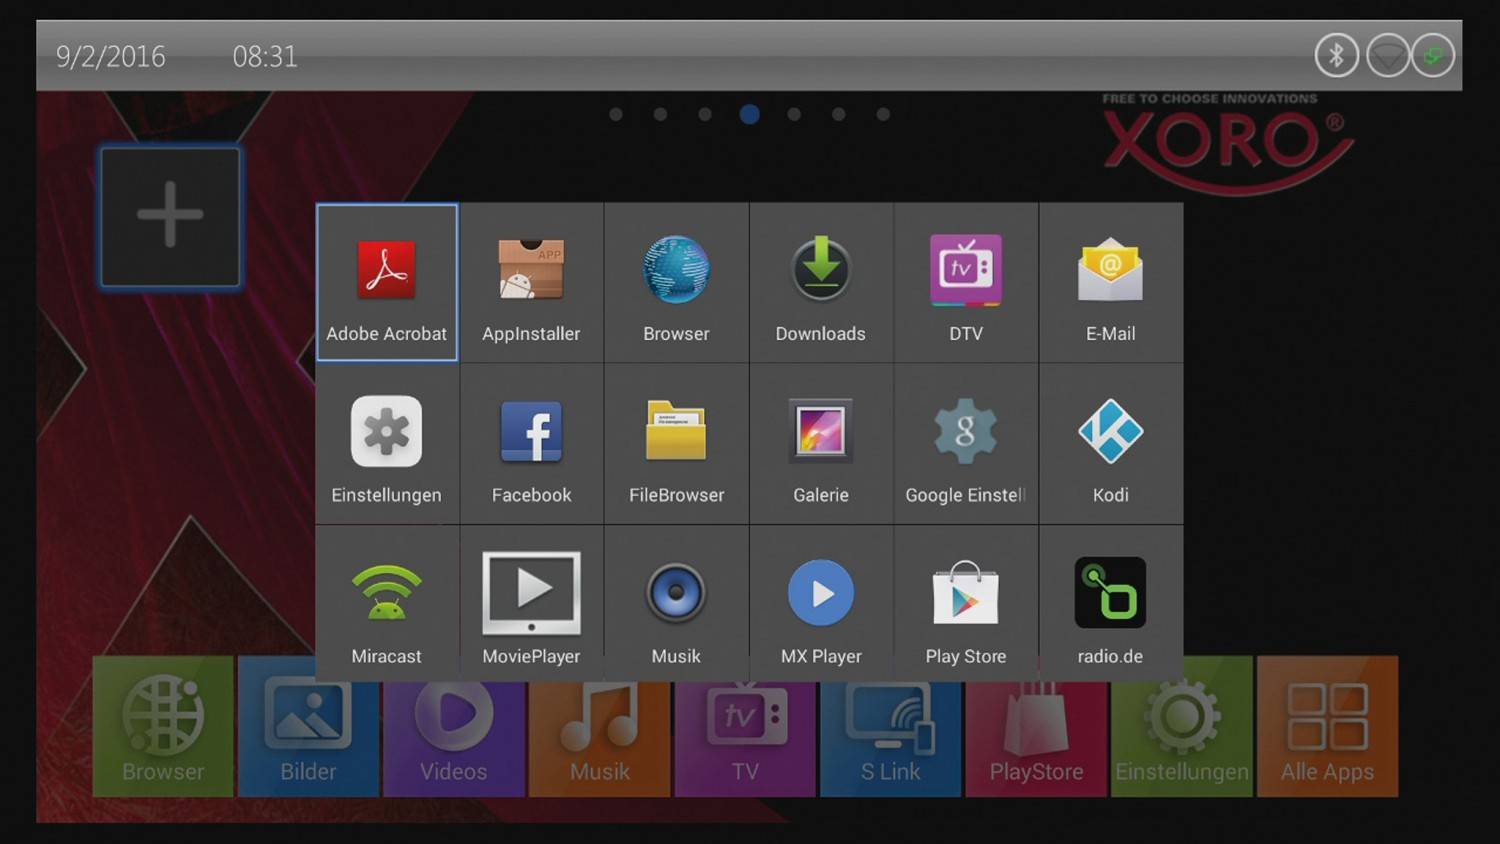1500x844 pixels.
Task: Launch the MoviePlayer app
Action: [531, 604]
